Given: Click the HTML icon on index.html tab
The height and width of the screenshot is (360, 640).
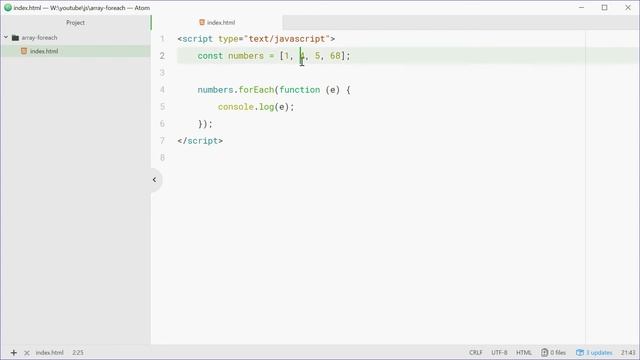Looking at the screenshot, I should (x=202, y=22).
